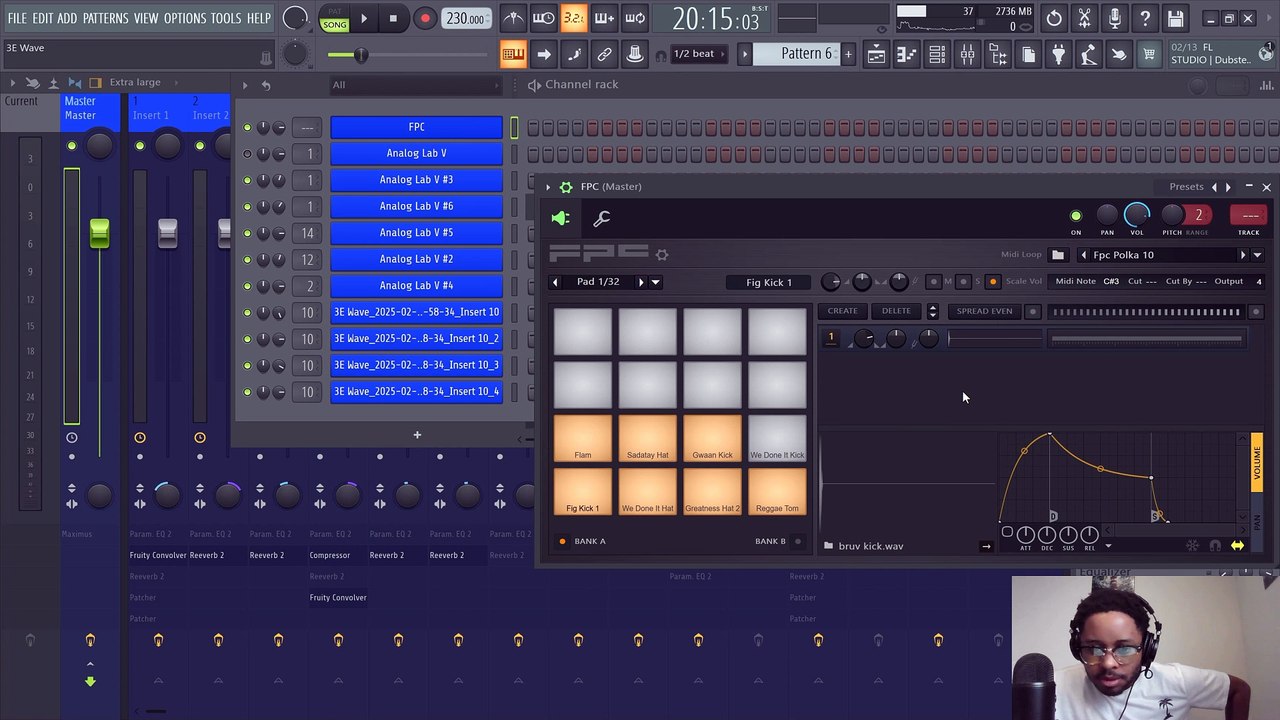Viewport: 1280px width, 720px height.
Task: Open the Channel rack view icon
Action: point(937,55)
